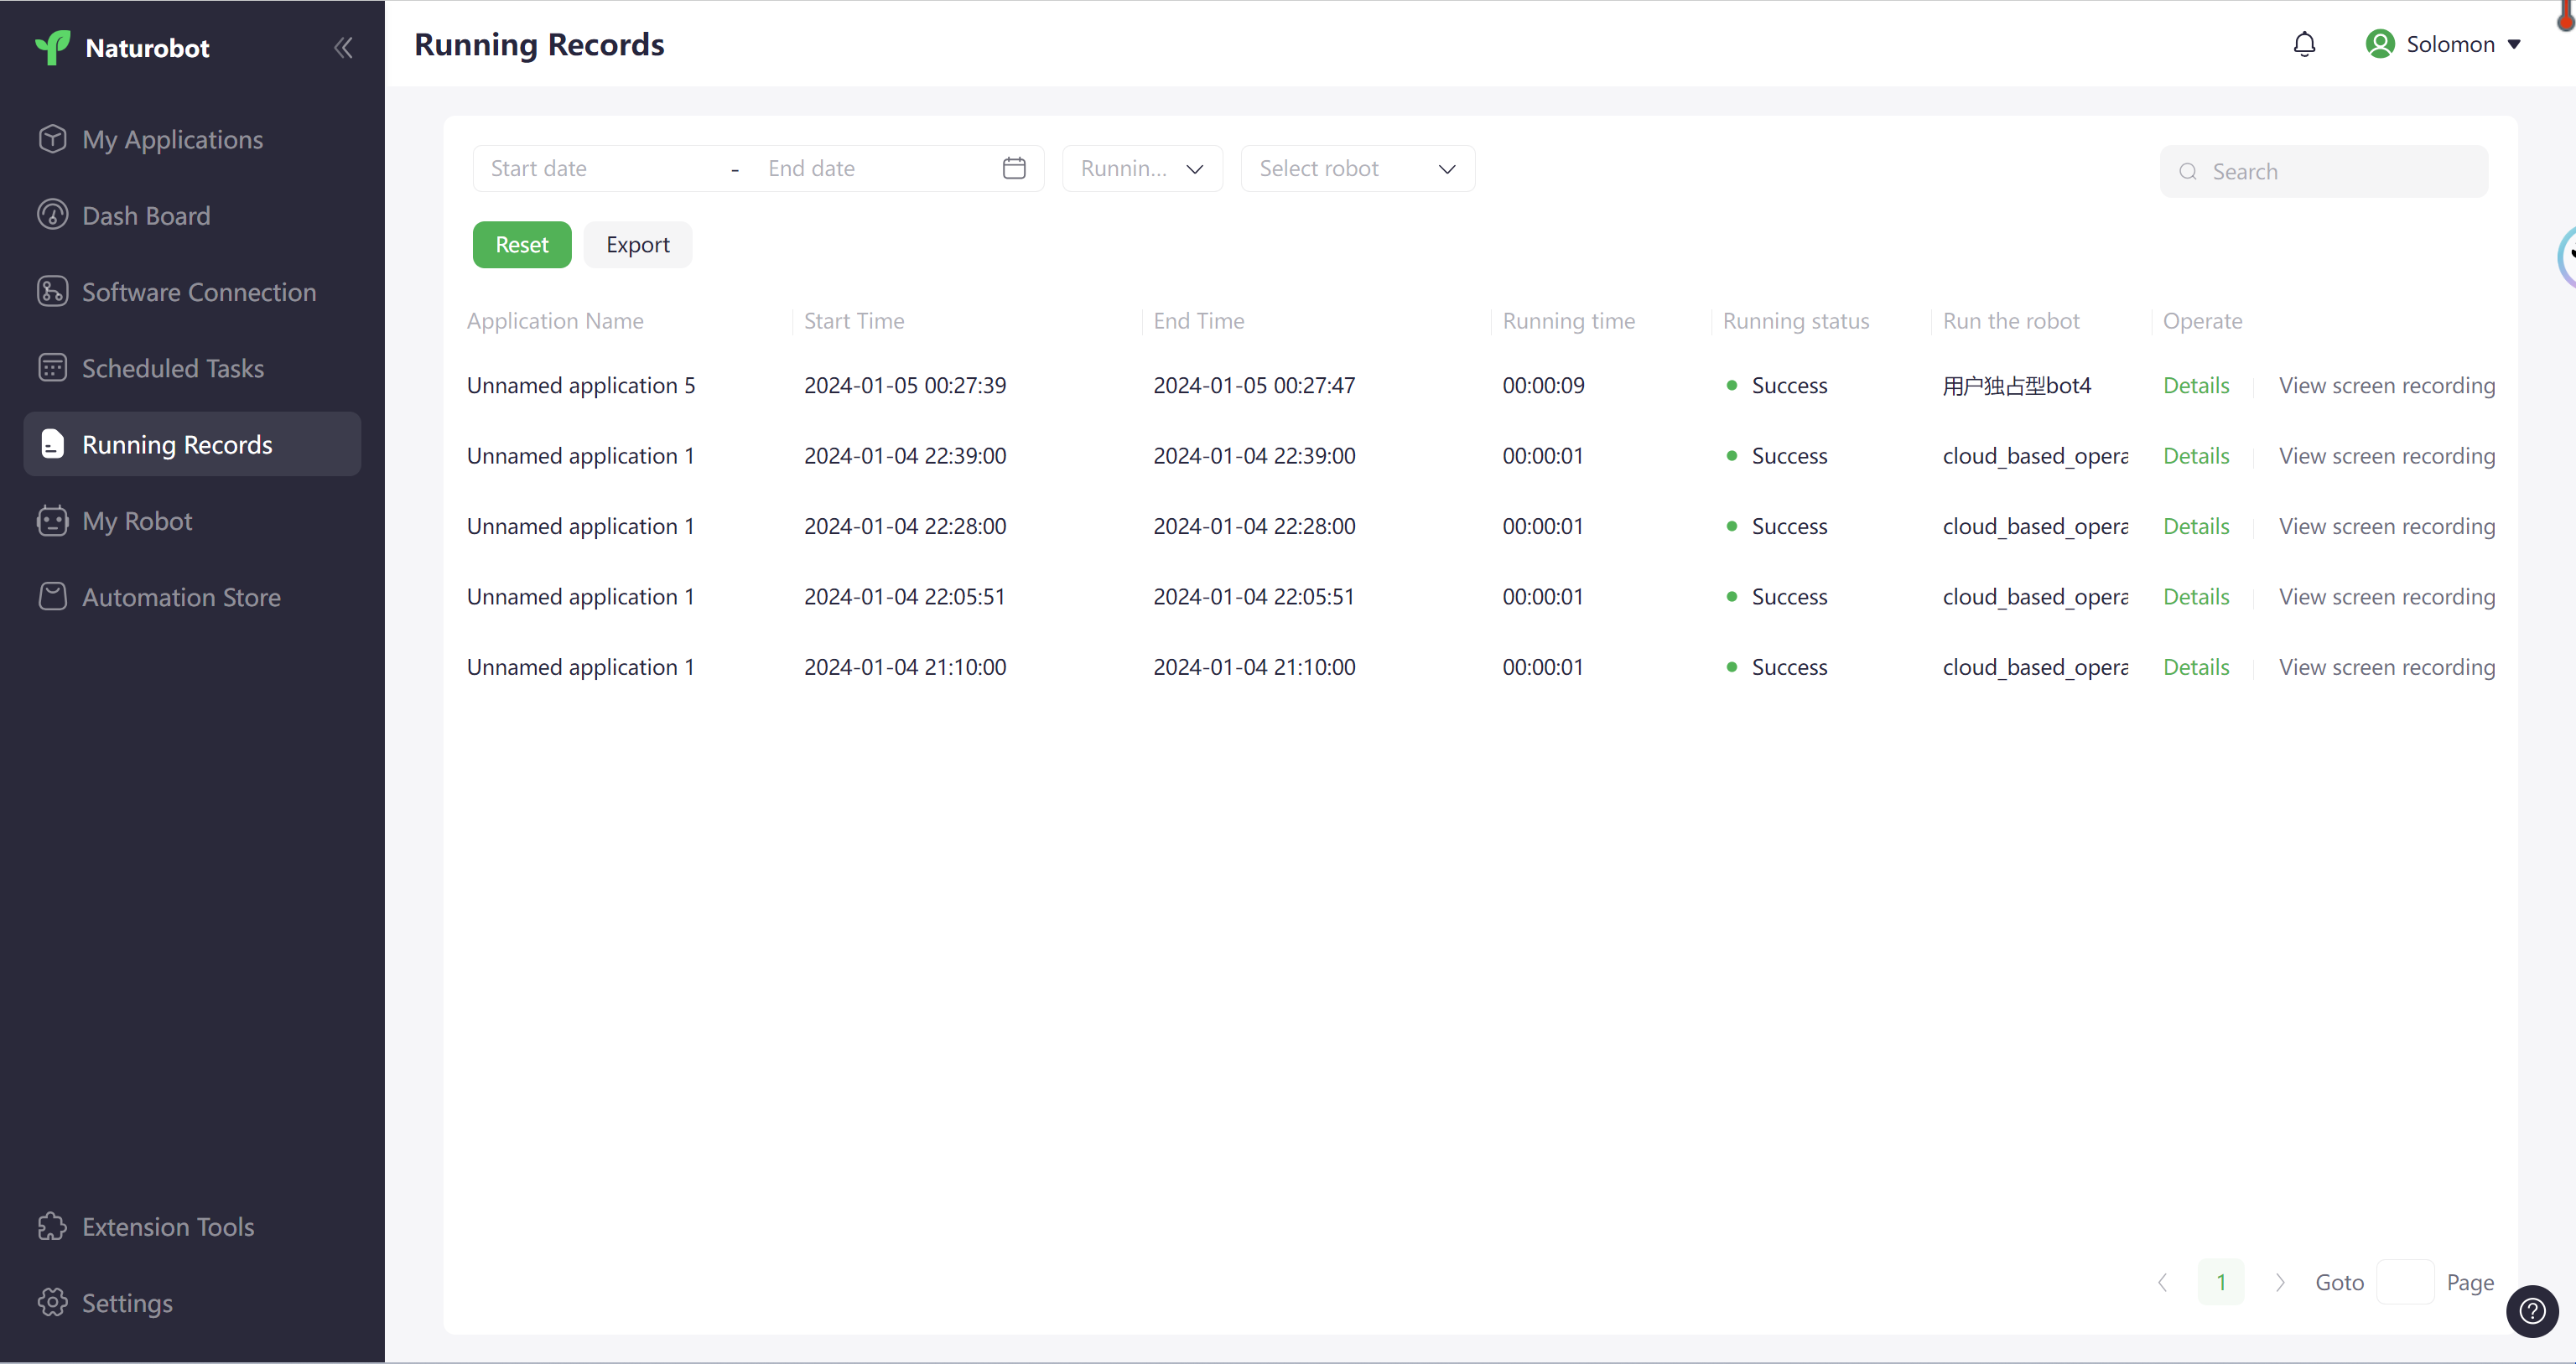2576x1364 pixels.
Task: Open Software Connection page
Action: (x=192, y=291)
